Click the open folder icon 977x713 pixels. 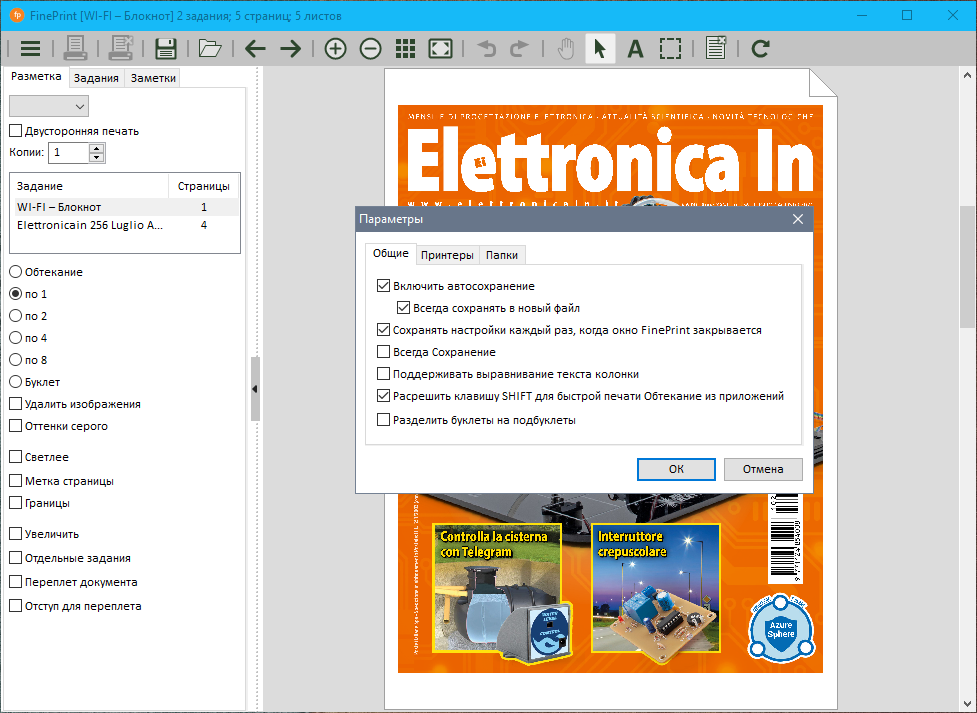(209, 48)
